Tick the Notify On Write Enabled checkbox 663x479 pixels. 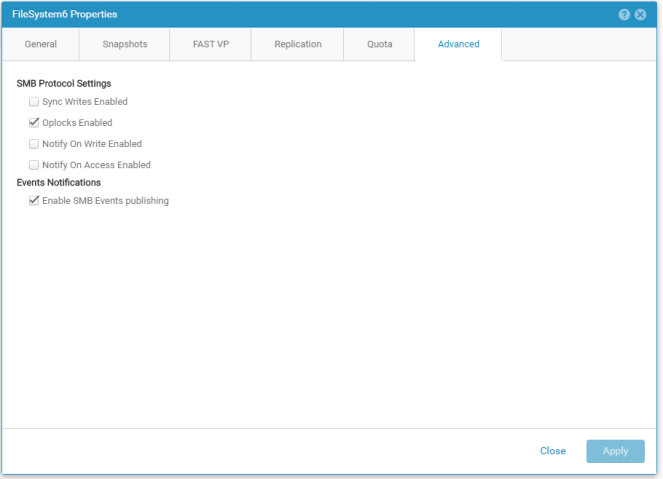click(34, 144)
